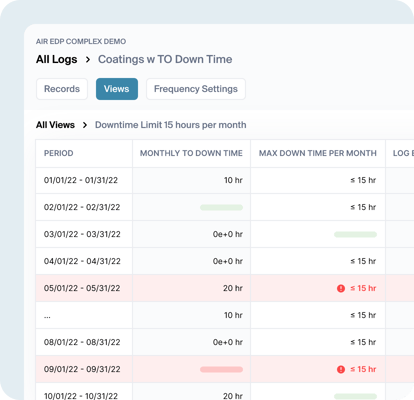Image resolution: width=414 pixels, height=400 pixels.
Task: Return to All Views breadcrumb
Action: coord(55,125)
